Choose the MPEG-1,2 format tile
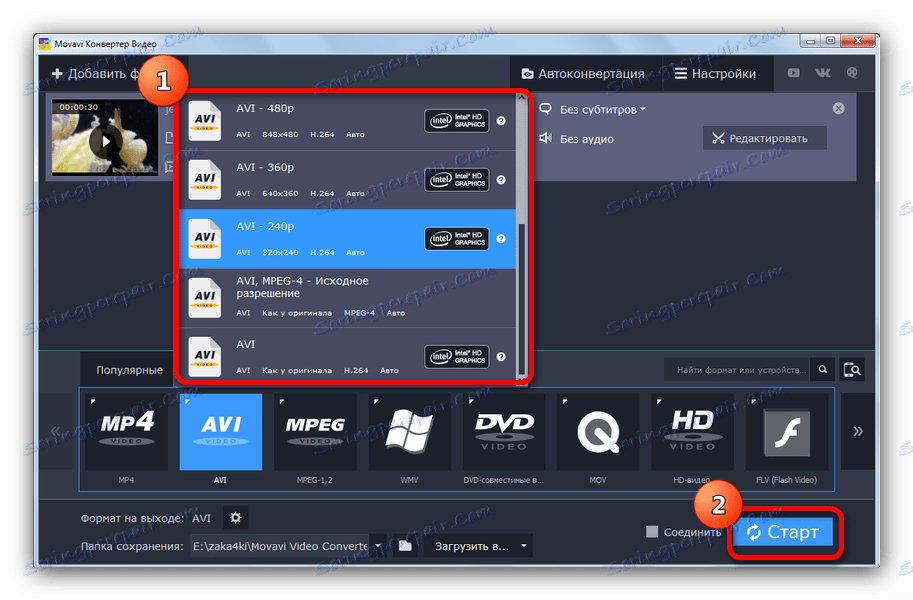 [315, 432]
